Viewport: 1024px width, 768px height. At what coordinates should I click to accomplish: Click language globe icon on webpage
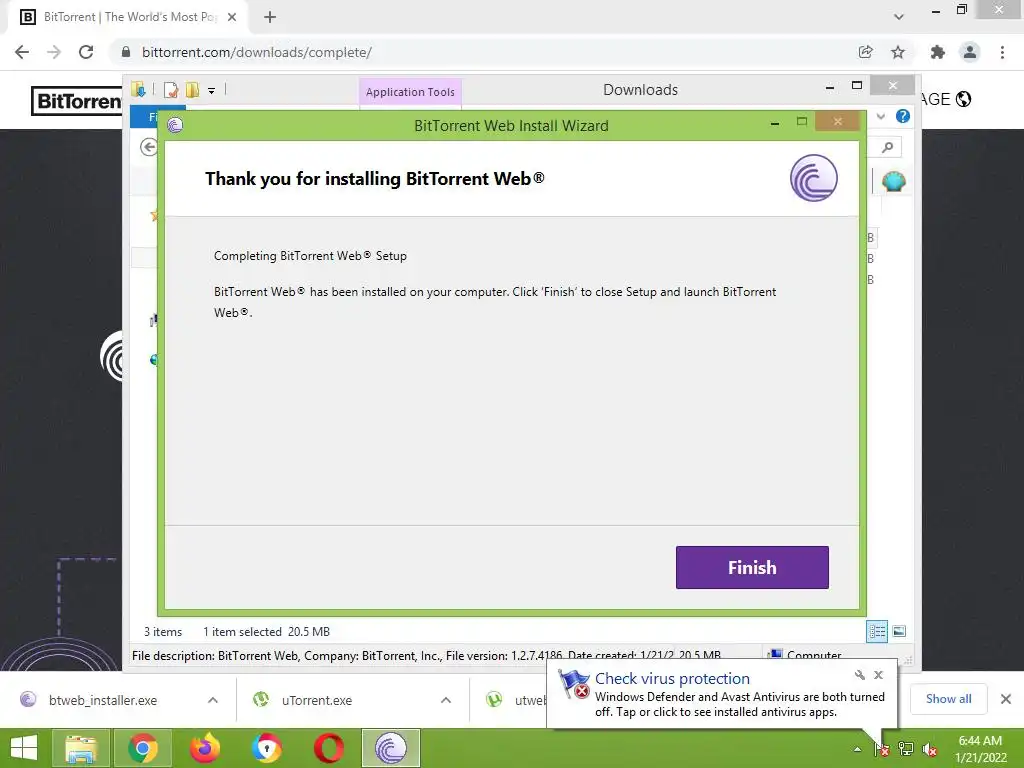[963, 99]
